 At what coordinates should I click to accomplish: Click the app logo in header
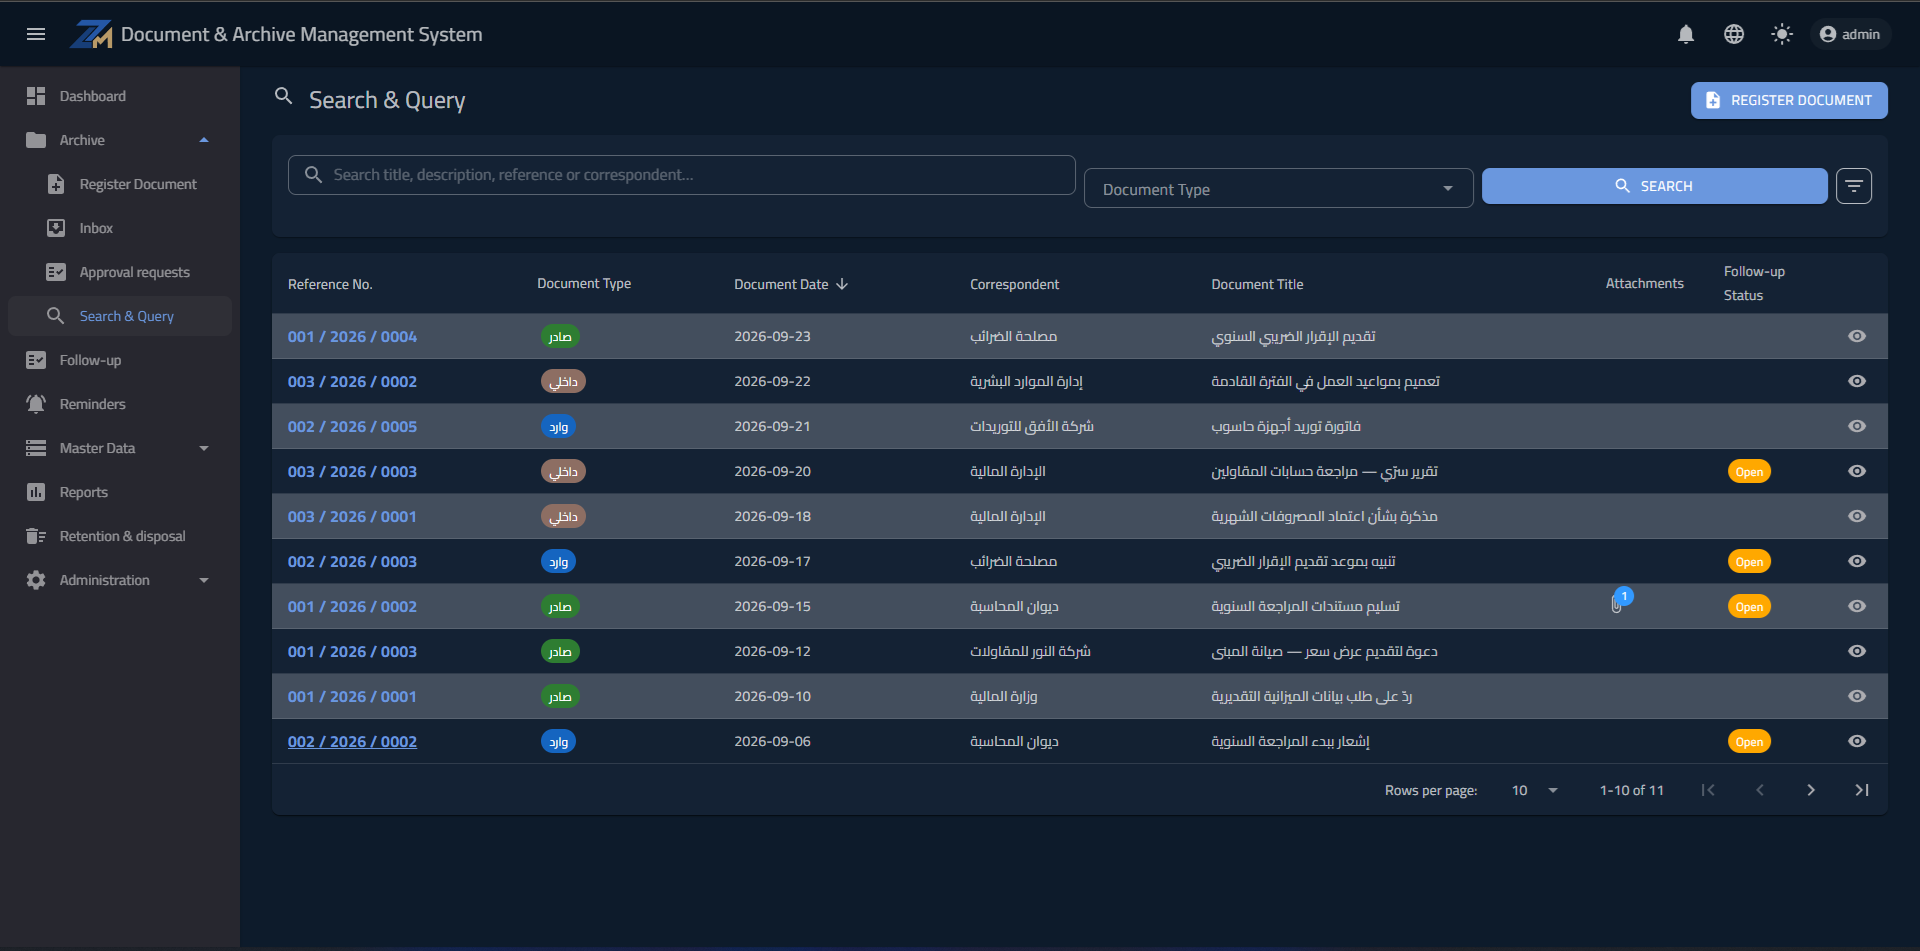(x=91, y=34)
